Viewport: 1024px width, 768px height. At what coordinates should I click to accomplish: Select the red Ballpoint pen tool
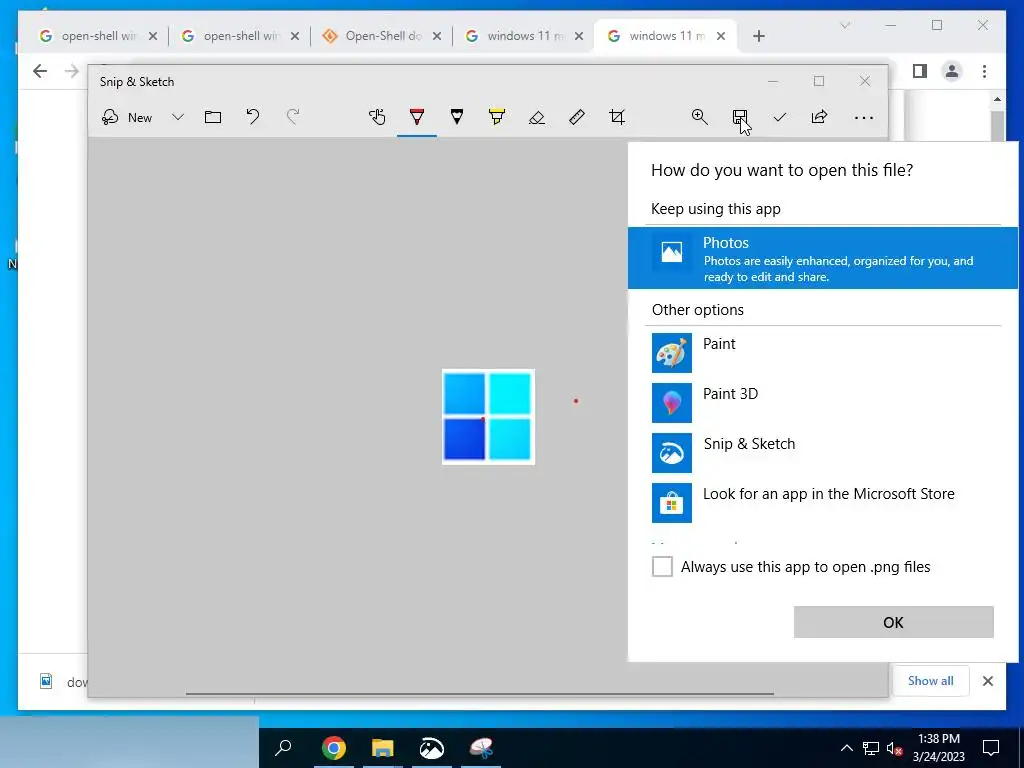tap(417, 118)
